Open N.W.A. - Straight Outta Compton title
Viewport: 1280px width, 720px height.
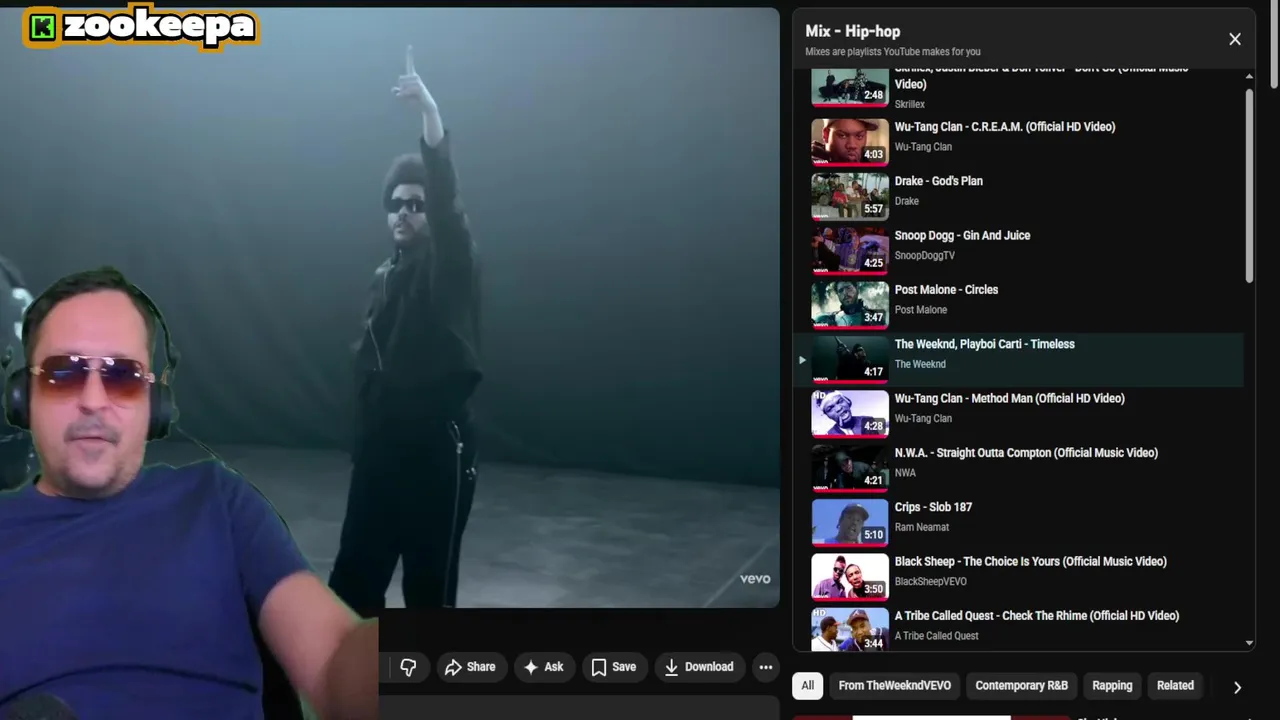coord(1026,452)
